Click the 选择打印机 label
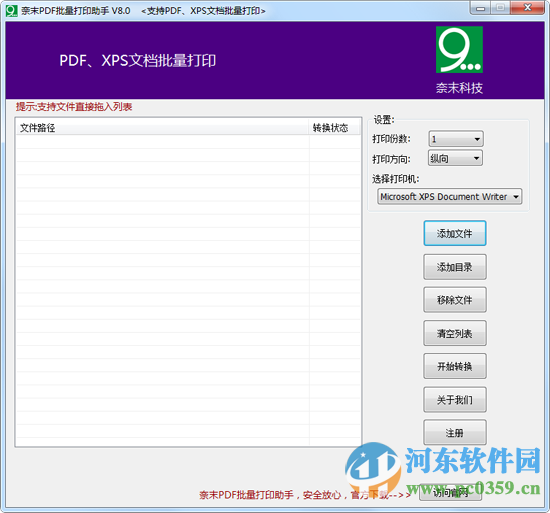 [x=396, y=179]
